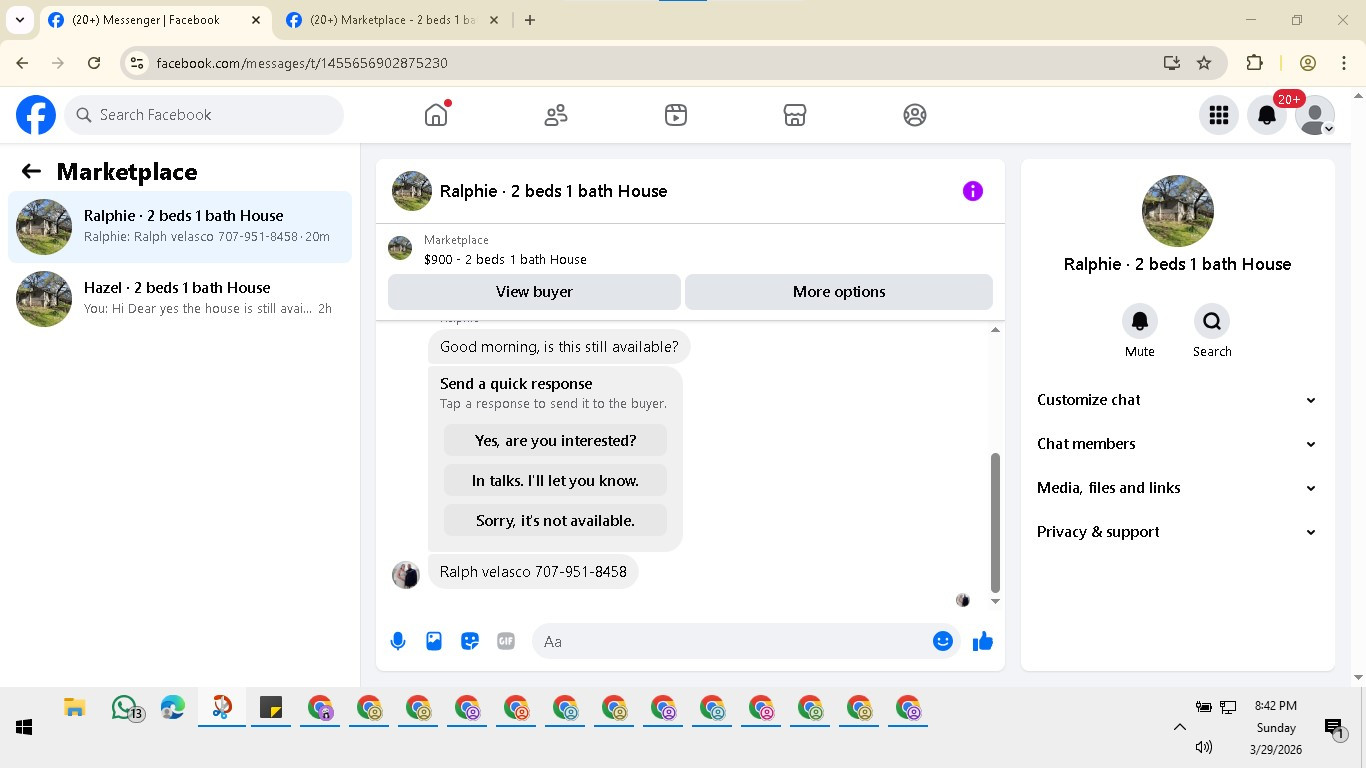View site information icon in address bar
Screen dimensions: 1366x768
137,63
